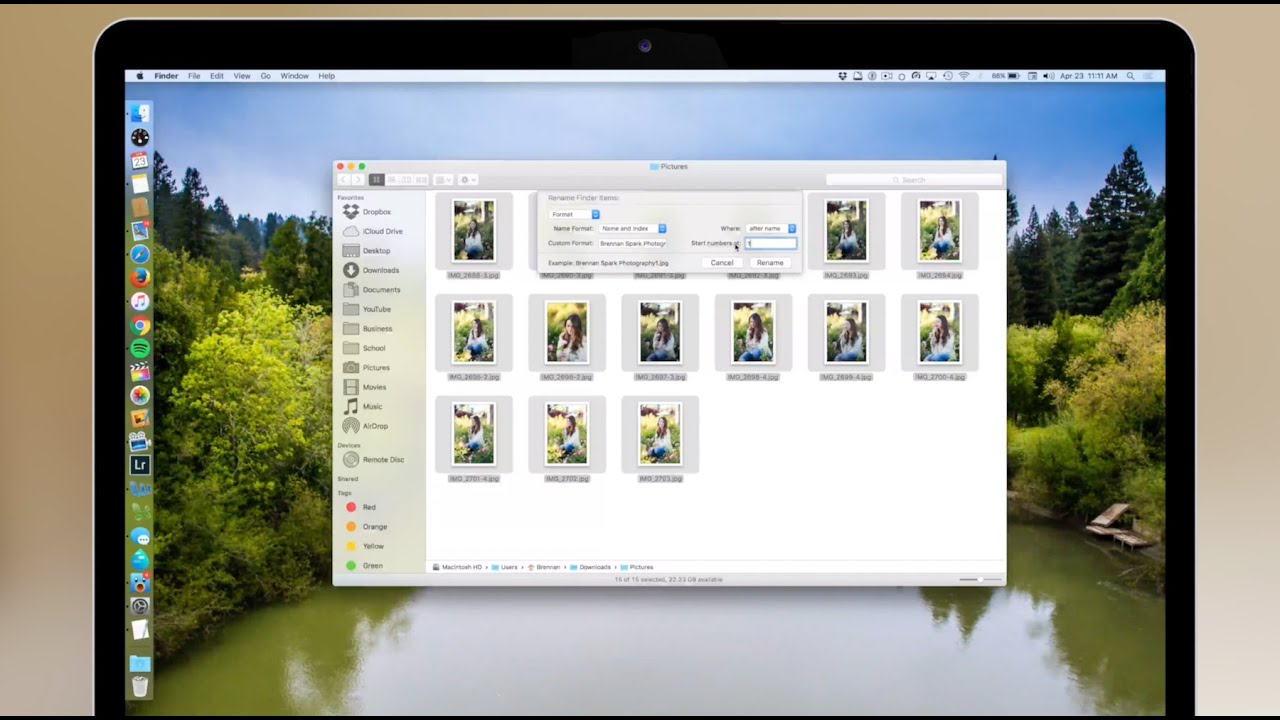
Task: Click the Finder Search field
Action: point(913,180)
